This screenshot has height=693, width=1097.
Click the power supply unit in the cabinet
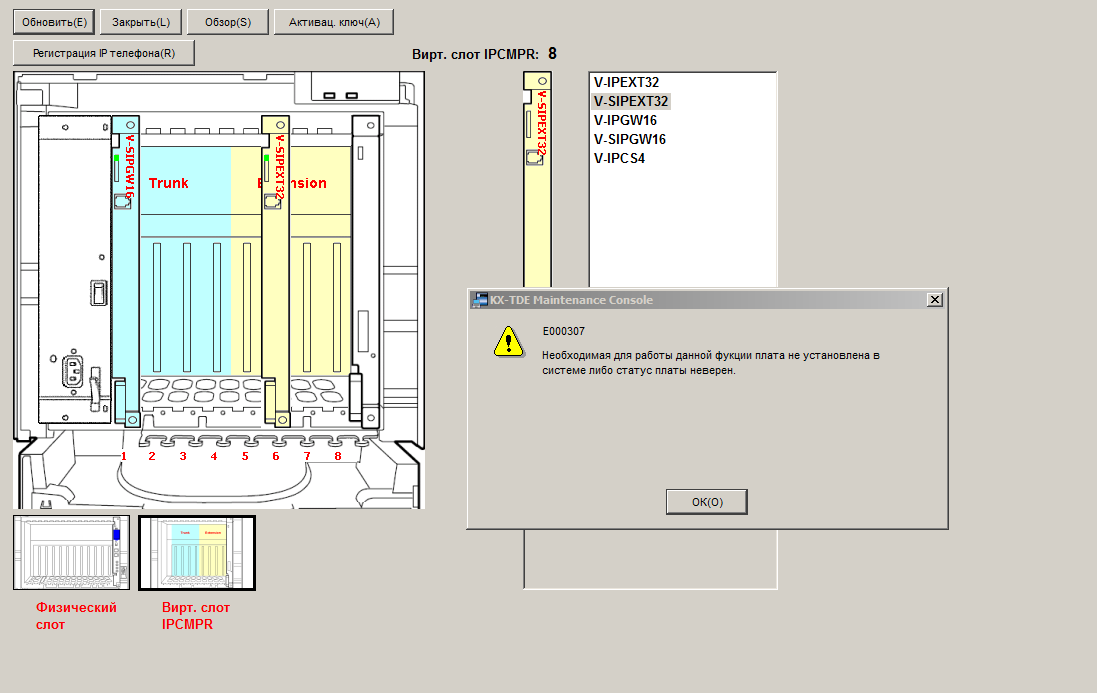[75, 269]
